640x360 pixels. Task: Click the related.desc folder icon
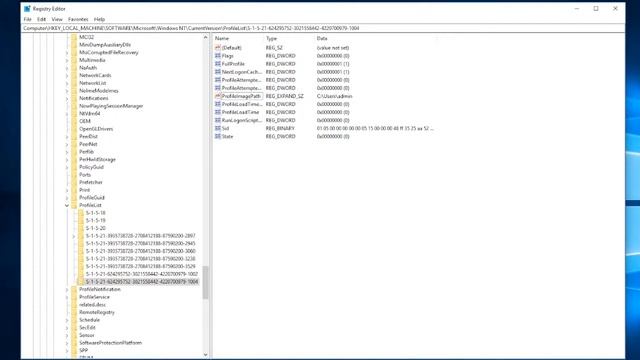click(74, 305)
